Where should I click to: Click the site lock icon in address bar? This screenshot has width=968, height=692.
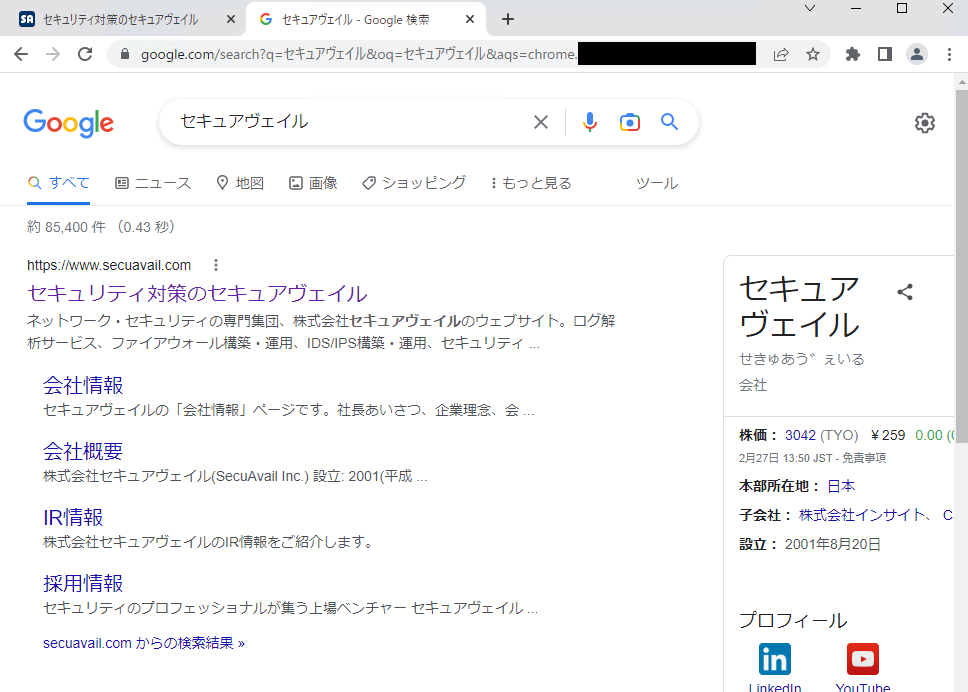tap(125, 54)
